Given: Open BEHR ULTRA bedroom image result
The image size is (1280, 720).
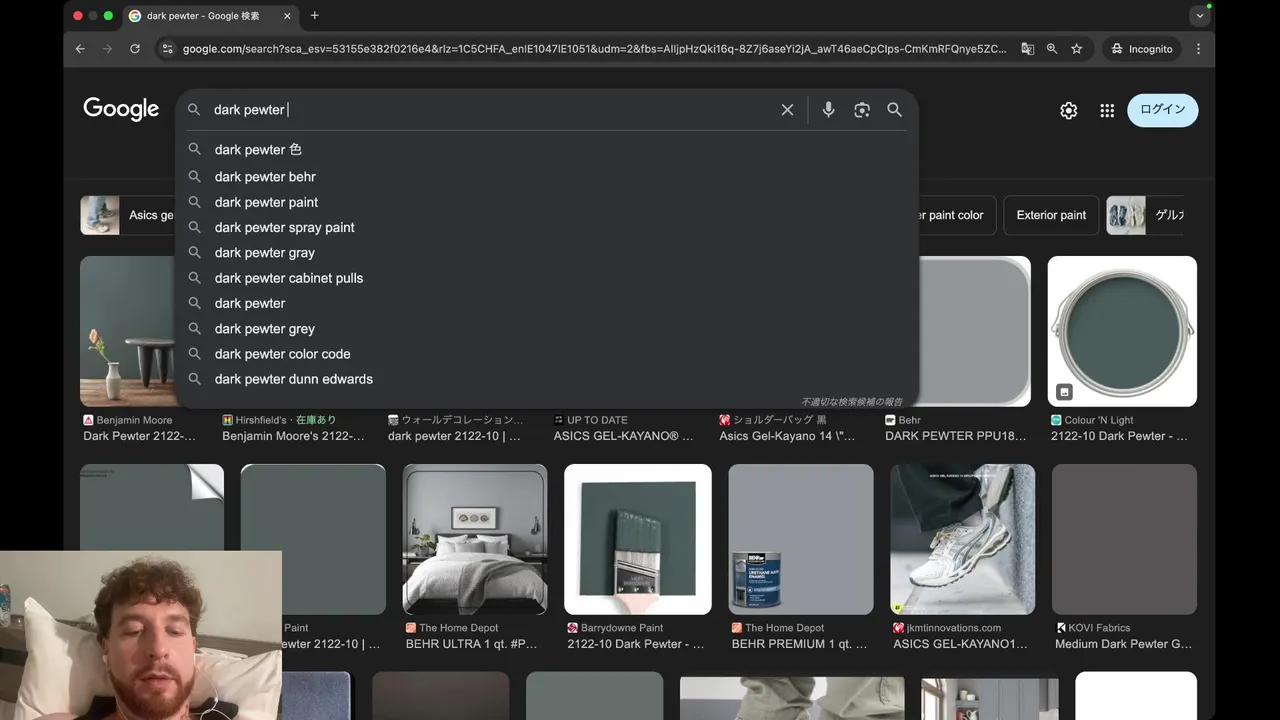Looking at the screenshot, I should (475, 539).
